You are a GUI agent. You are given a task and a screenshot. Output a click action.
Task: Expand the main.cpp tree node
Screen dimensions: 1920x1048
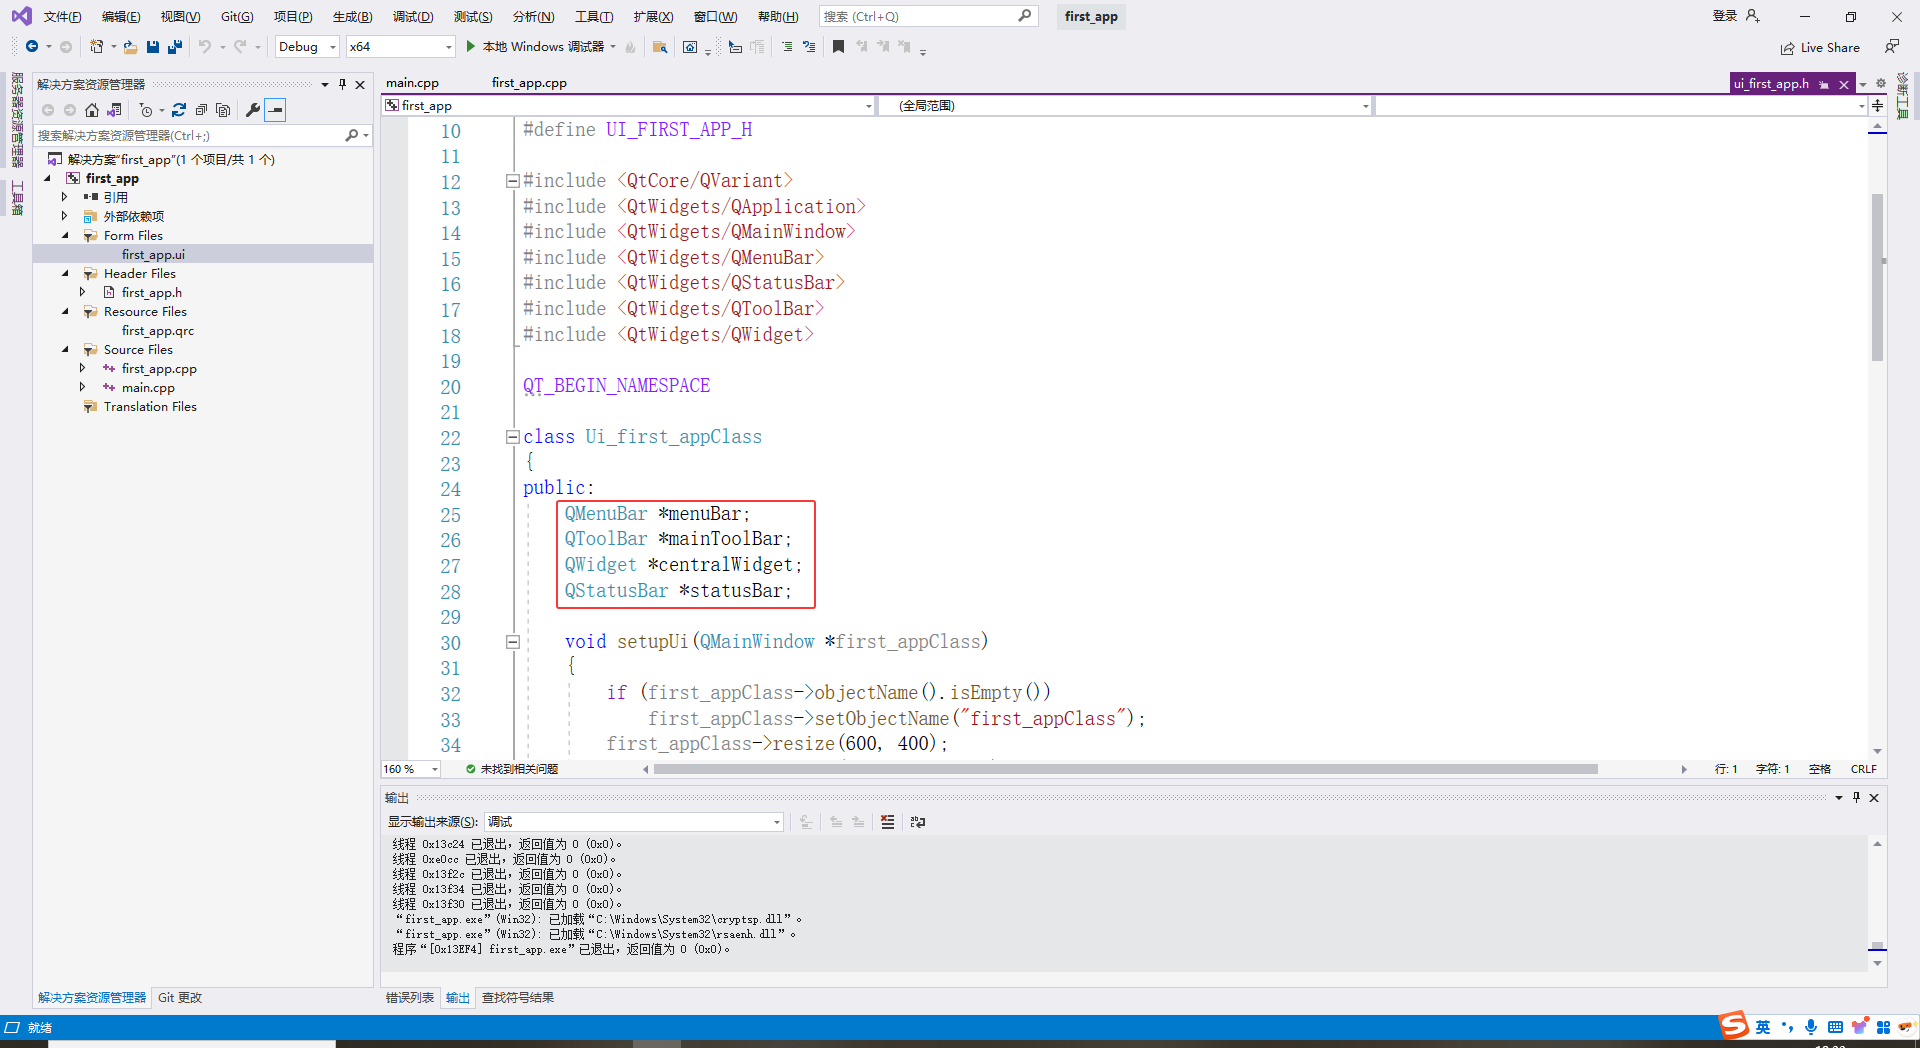(83, 387)
